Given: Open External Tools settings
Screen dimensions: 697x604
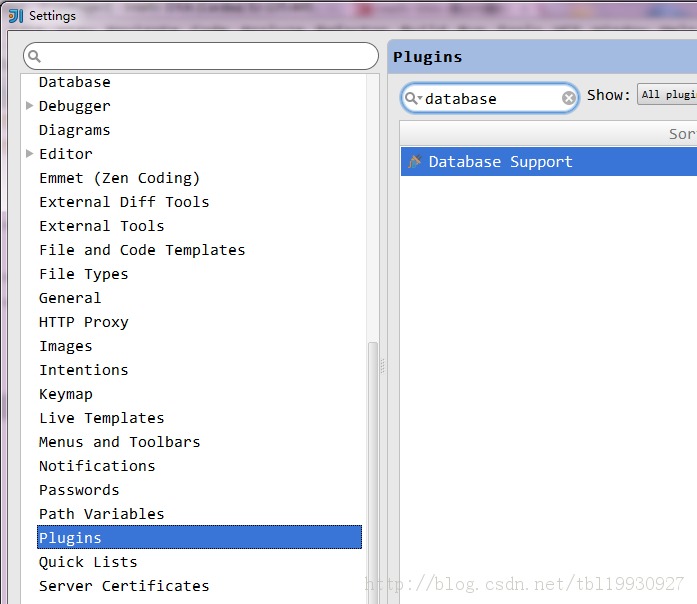Looking at the screenshot, I should point(102,226).
